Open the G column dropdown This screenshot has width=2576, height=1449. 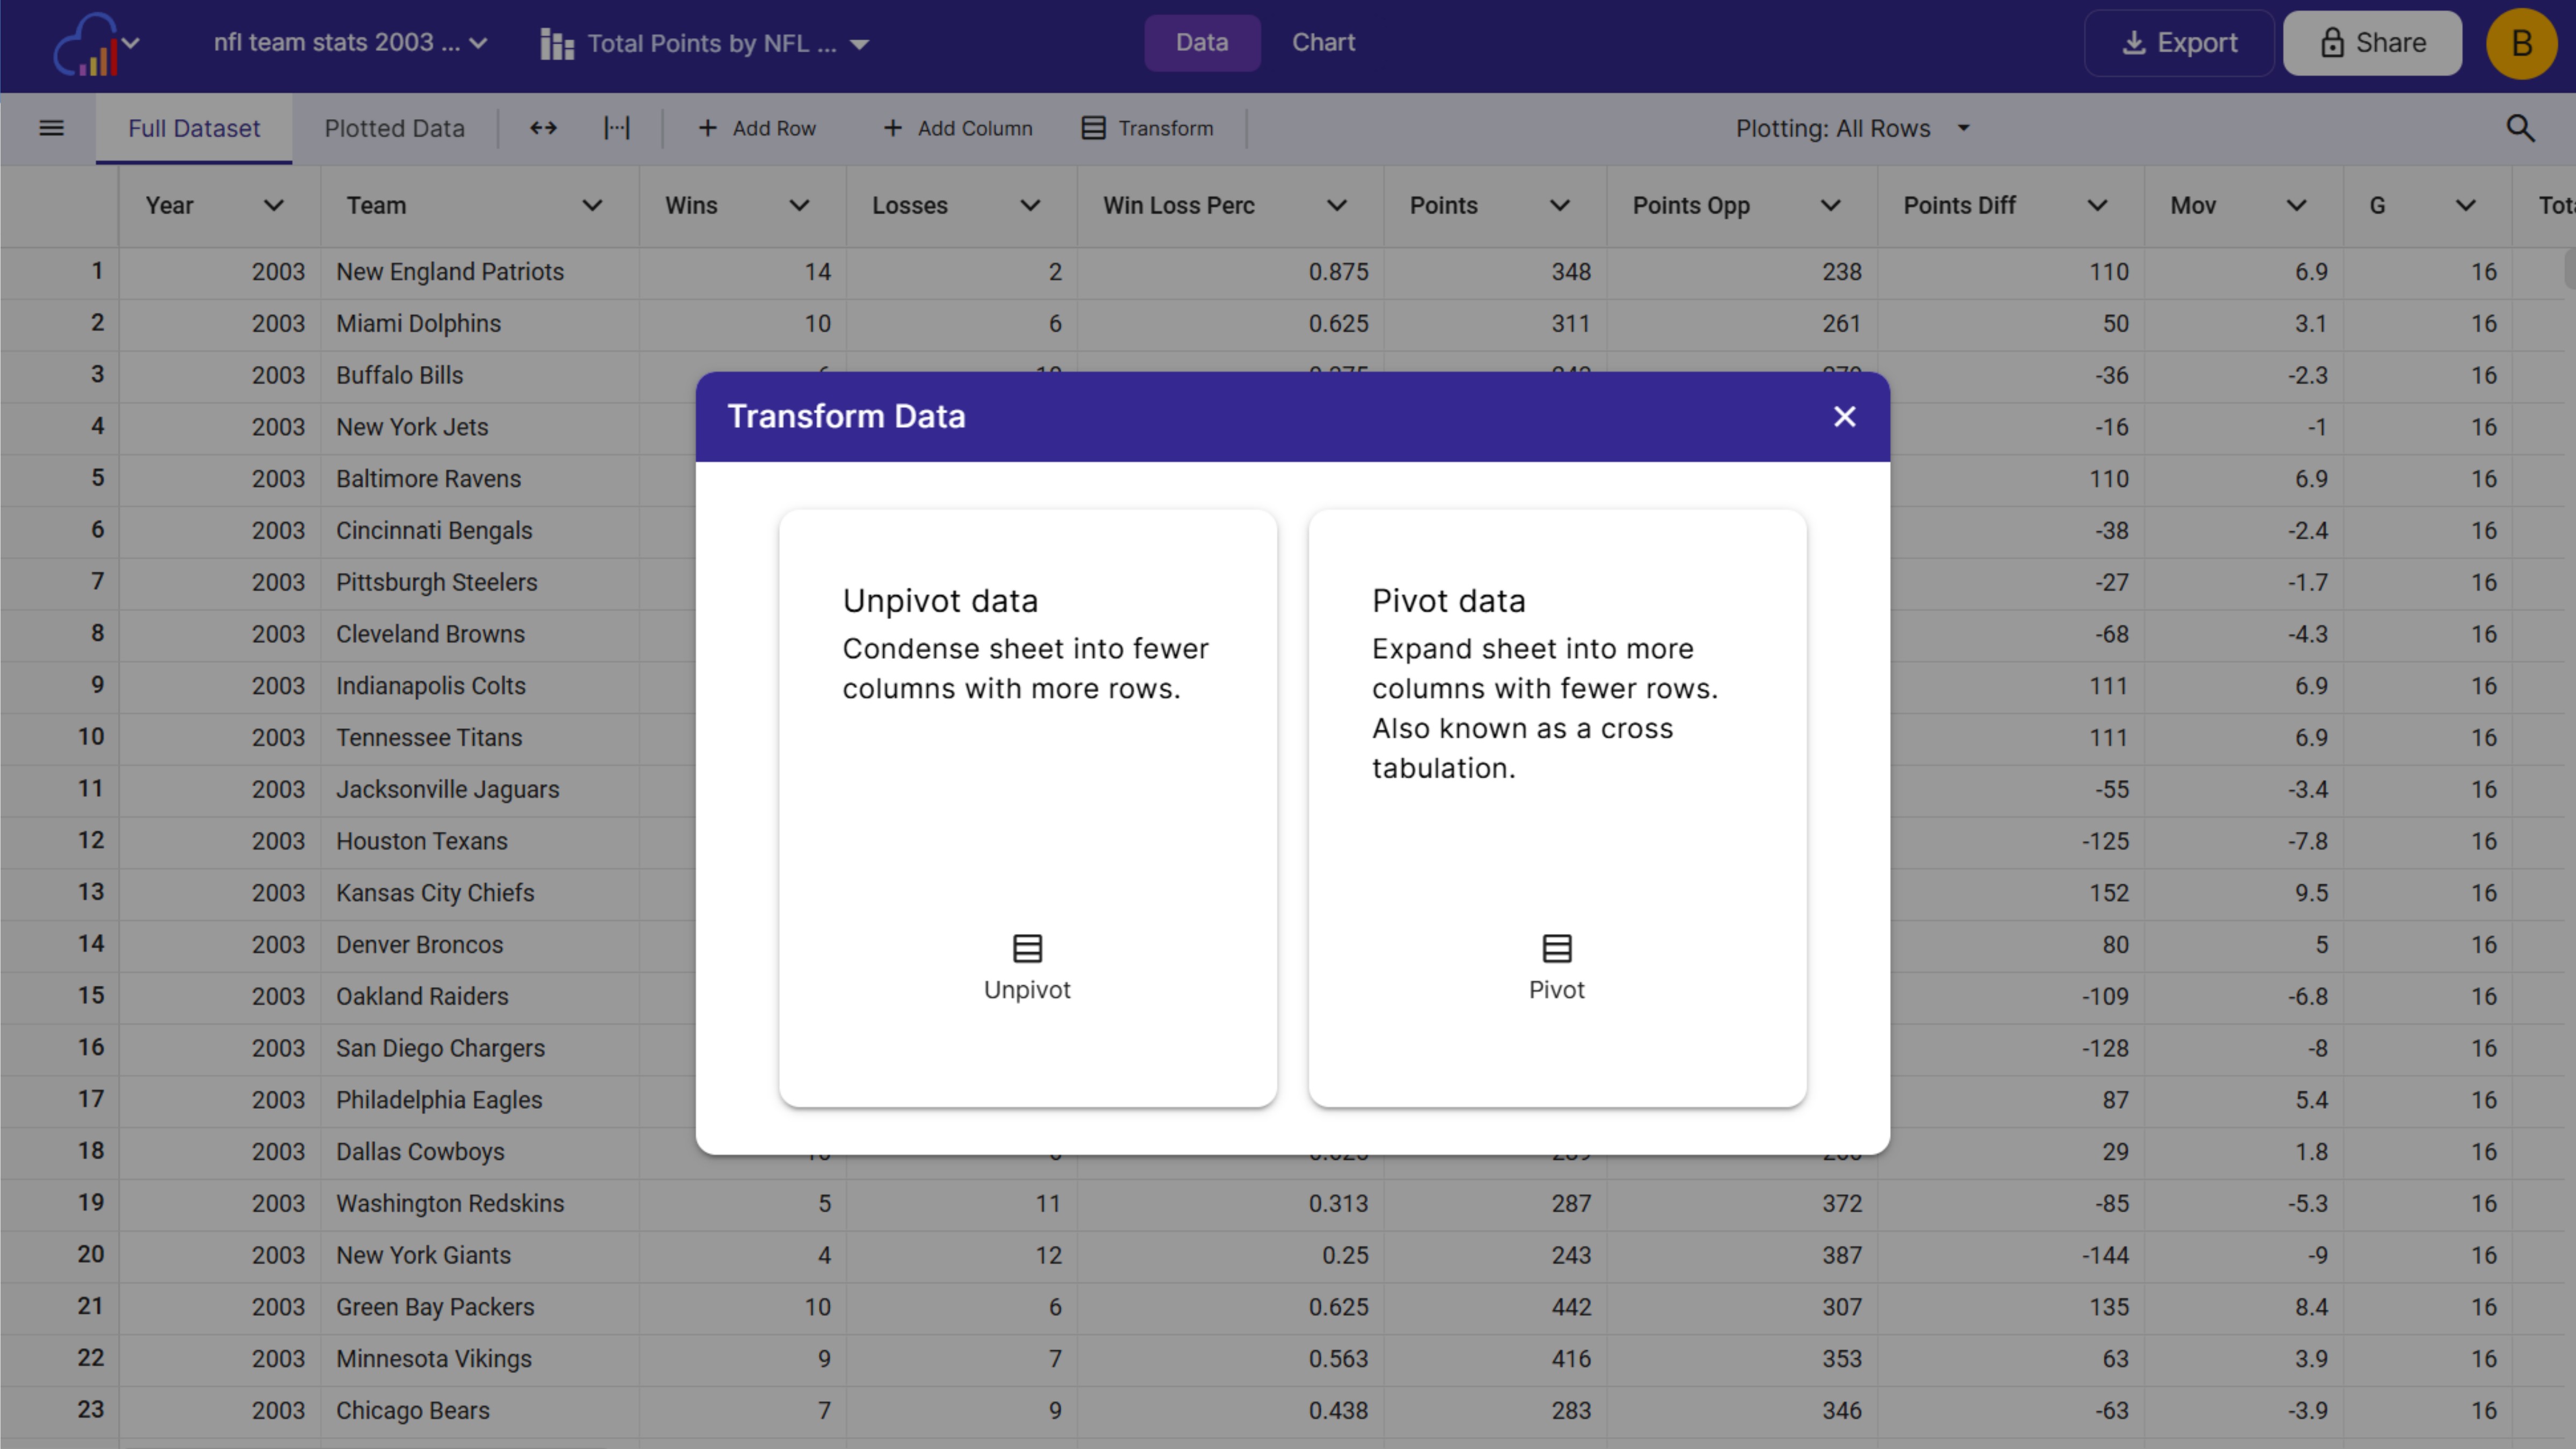tap(2466, 206)
